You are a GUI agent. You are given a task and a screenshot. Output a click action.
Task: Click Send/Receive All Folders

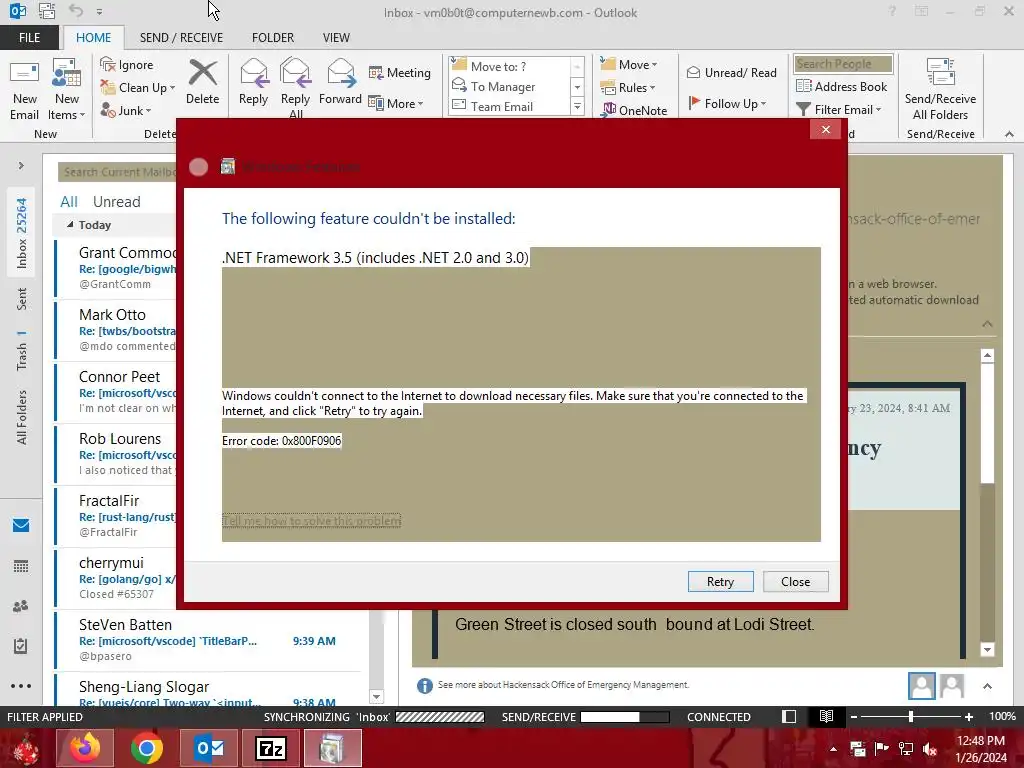coord(940,89)
